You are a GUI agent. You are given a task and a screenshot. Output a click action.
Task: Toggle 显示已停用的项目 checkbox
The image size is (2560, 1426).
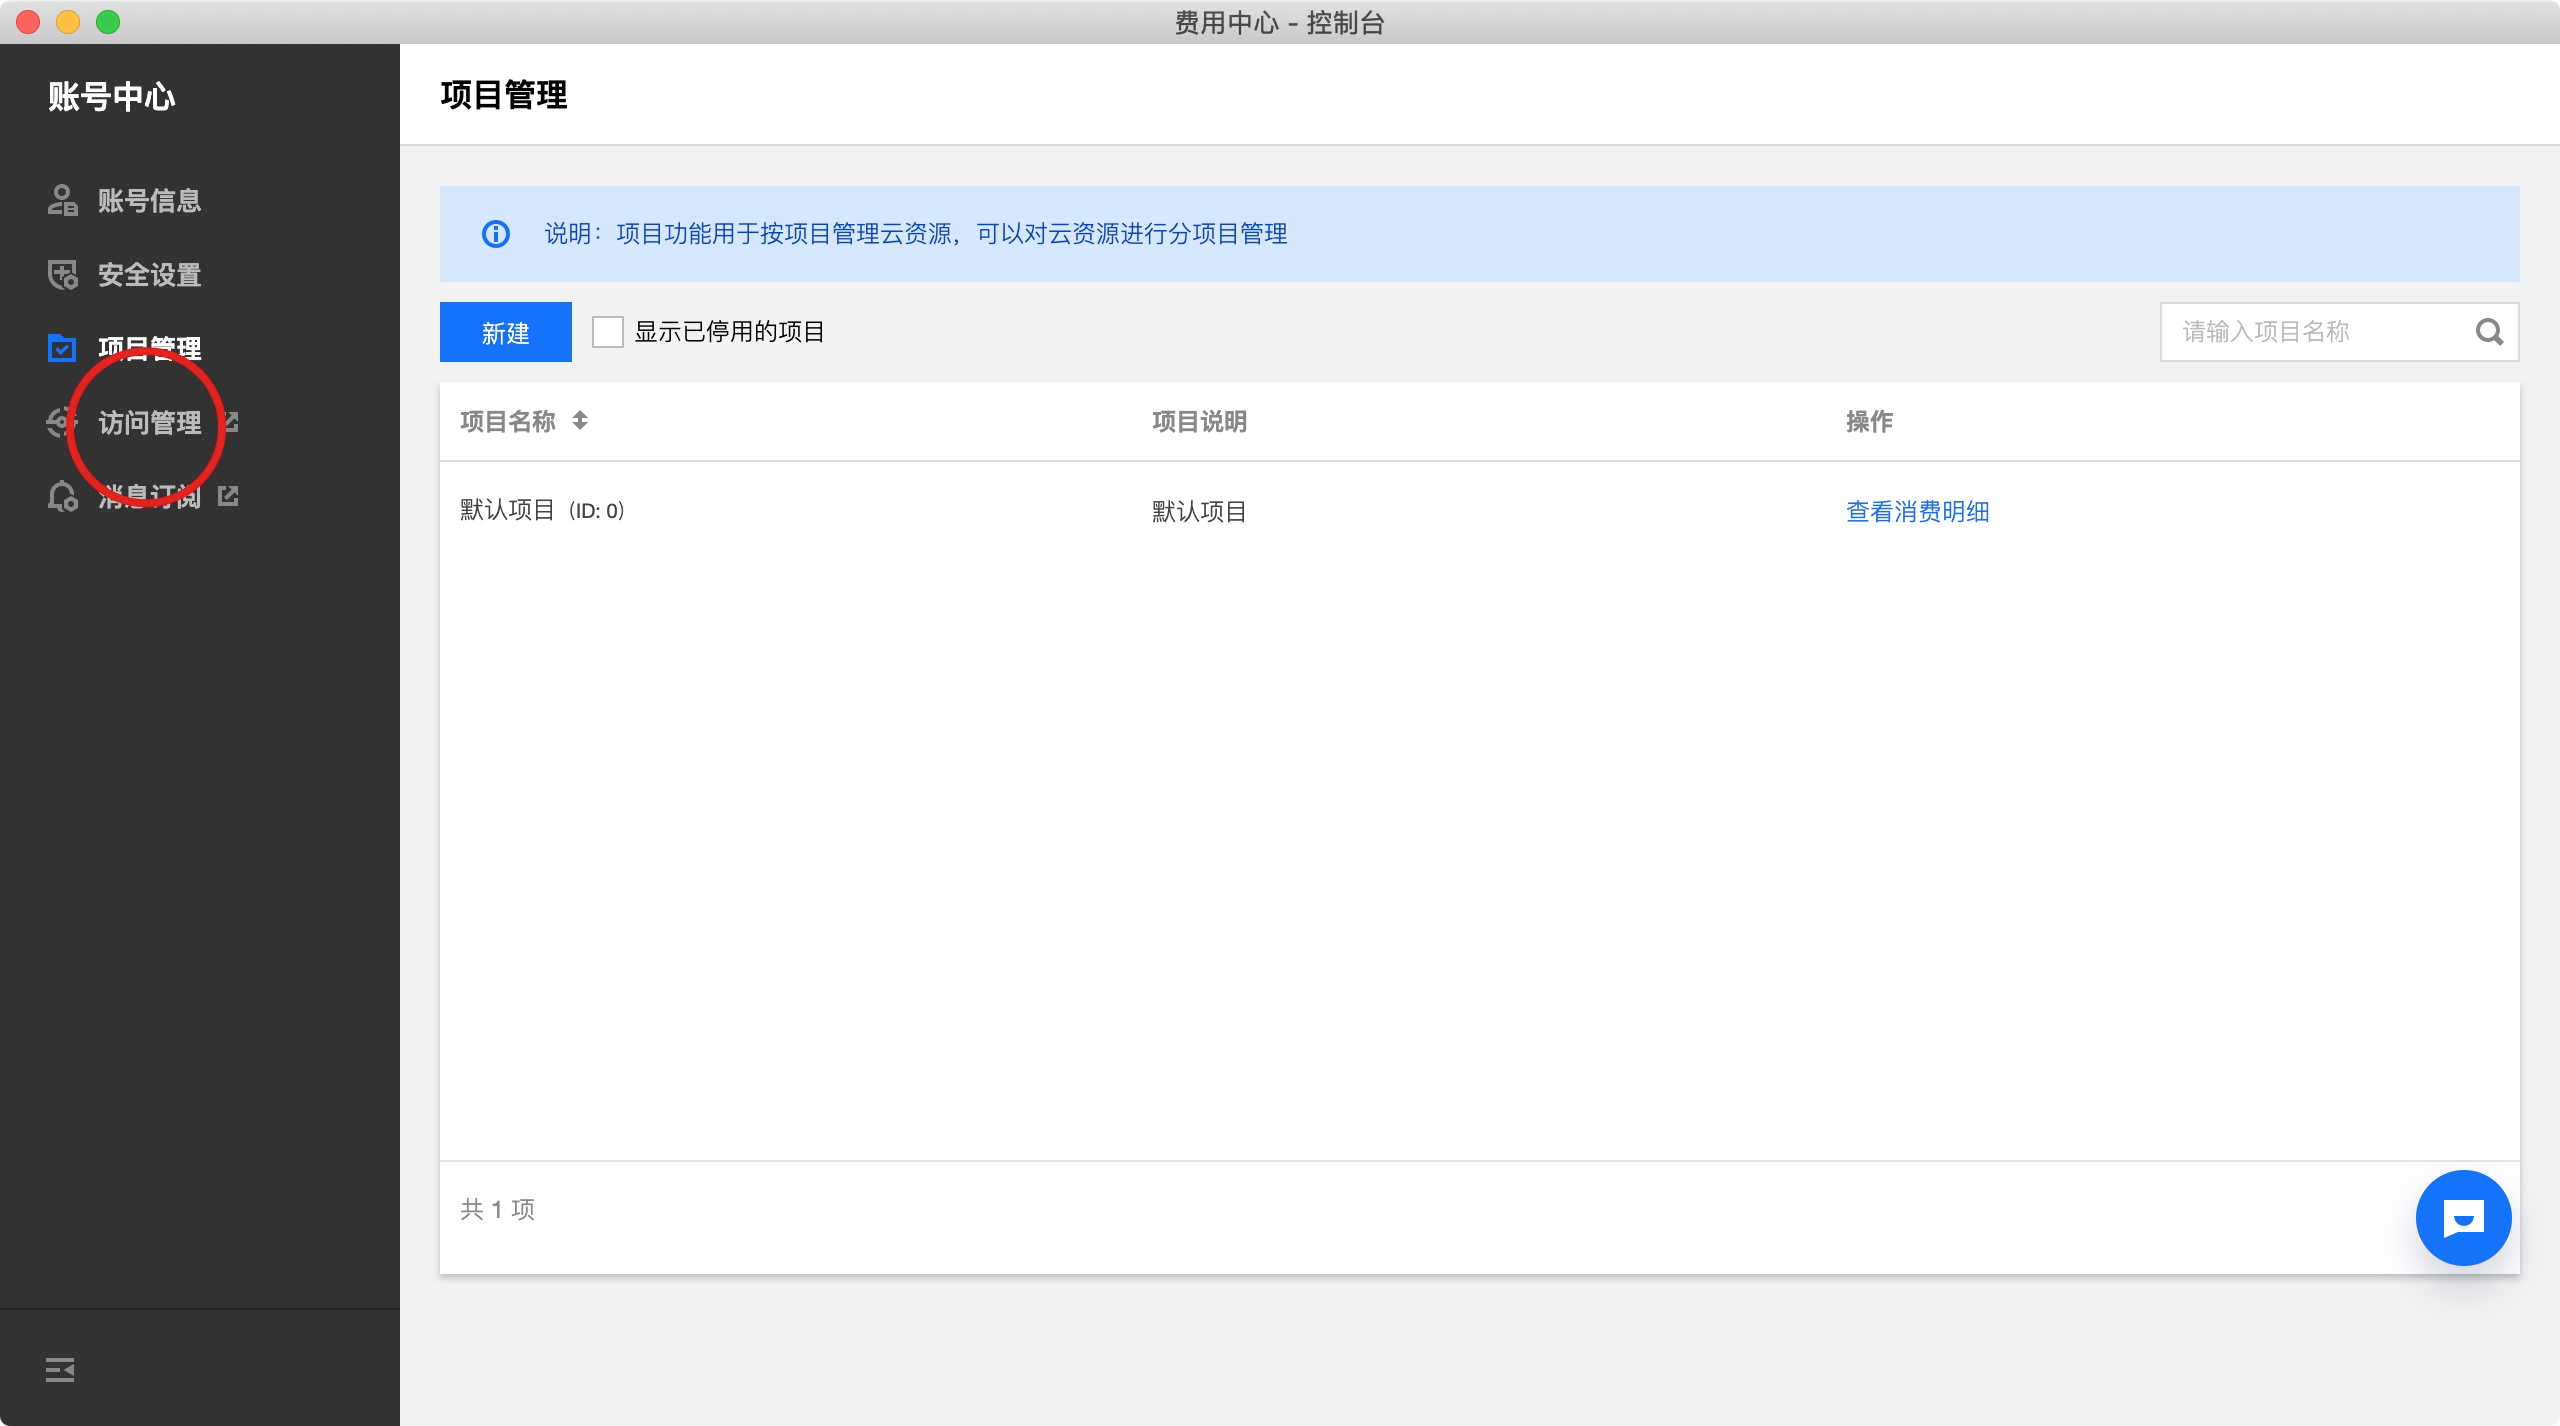pyautogui.click(x=607, y=332)
